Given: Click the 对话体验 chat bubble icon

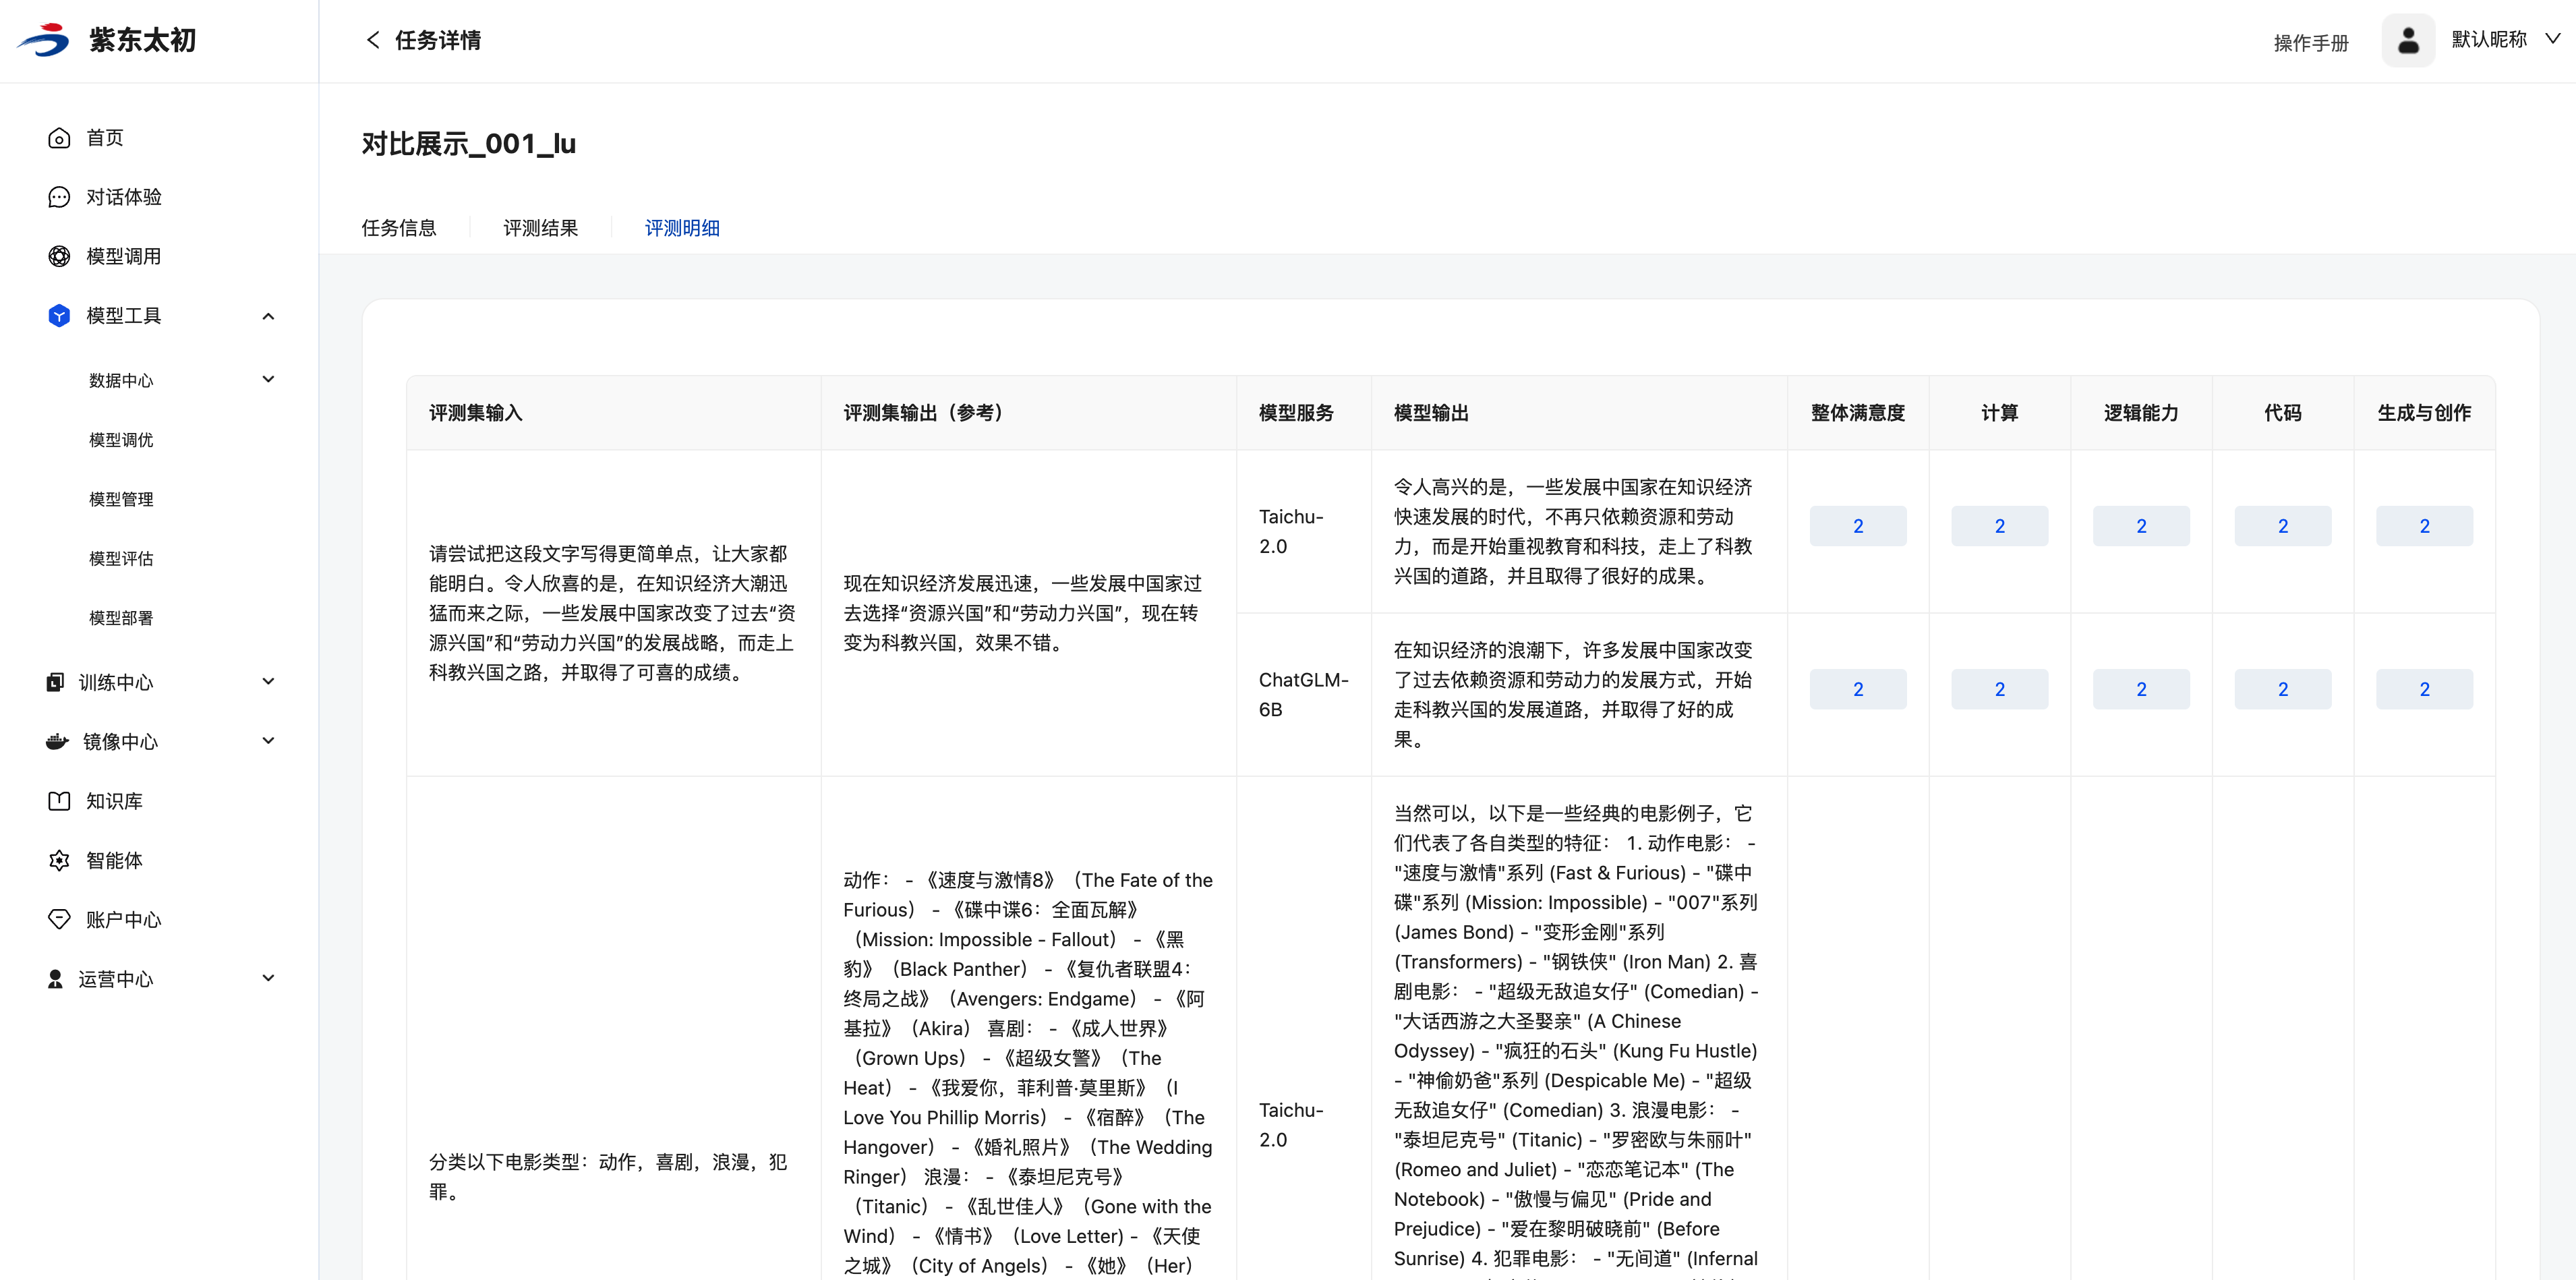Looking at the screenshot, I should (59, 197).
